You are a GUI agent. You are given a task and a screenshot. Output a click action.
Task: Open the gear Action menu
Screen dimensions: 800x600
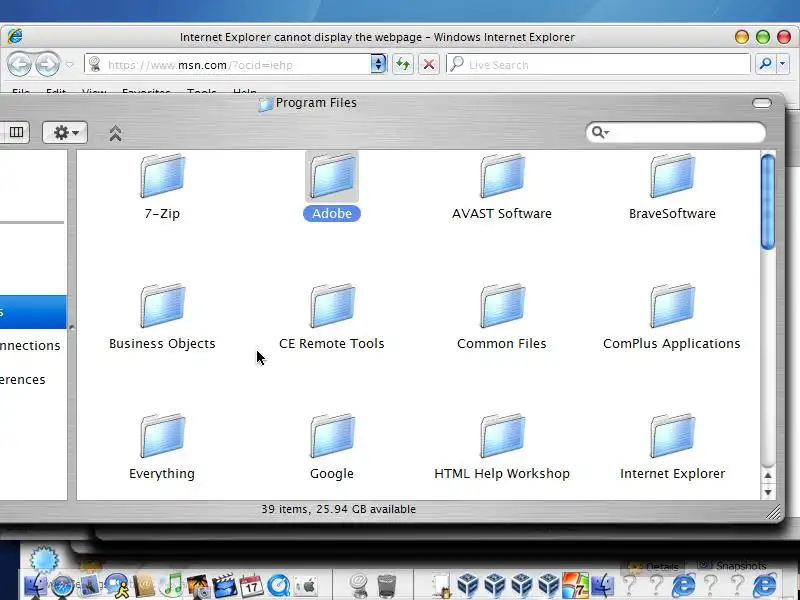pos(65,133)
